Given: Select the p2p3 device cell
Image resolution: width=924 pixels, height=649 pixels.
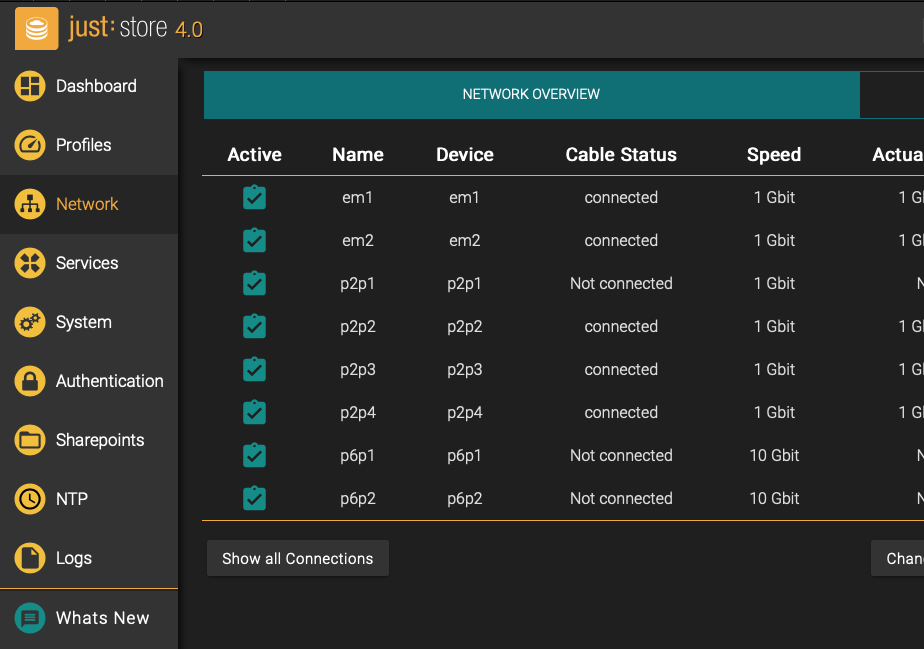Looking at the screenshot, I should [x=465, y=370].
